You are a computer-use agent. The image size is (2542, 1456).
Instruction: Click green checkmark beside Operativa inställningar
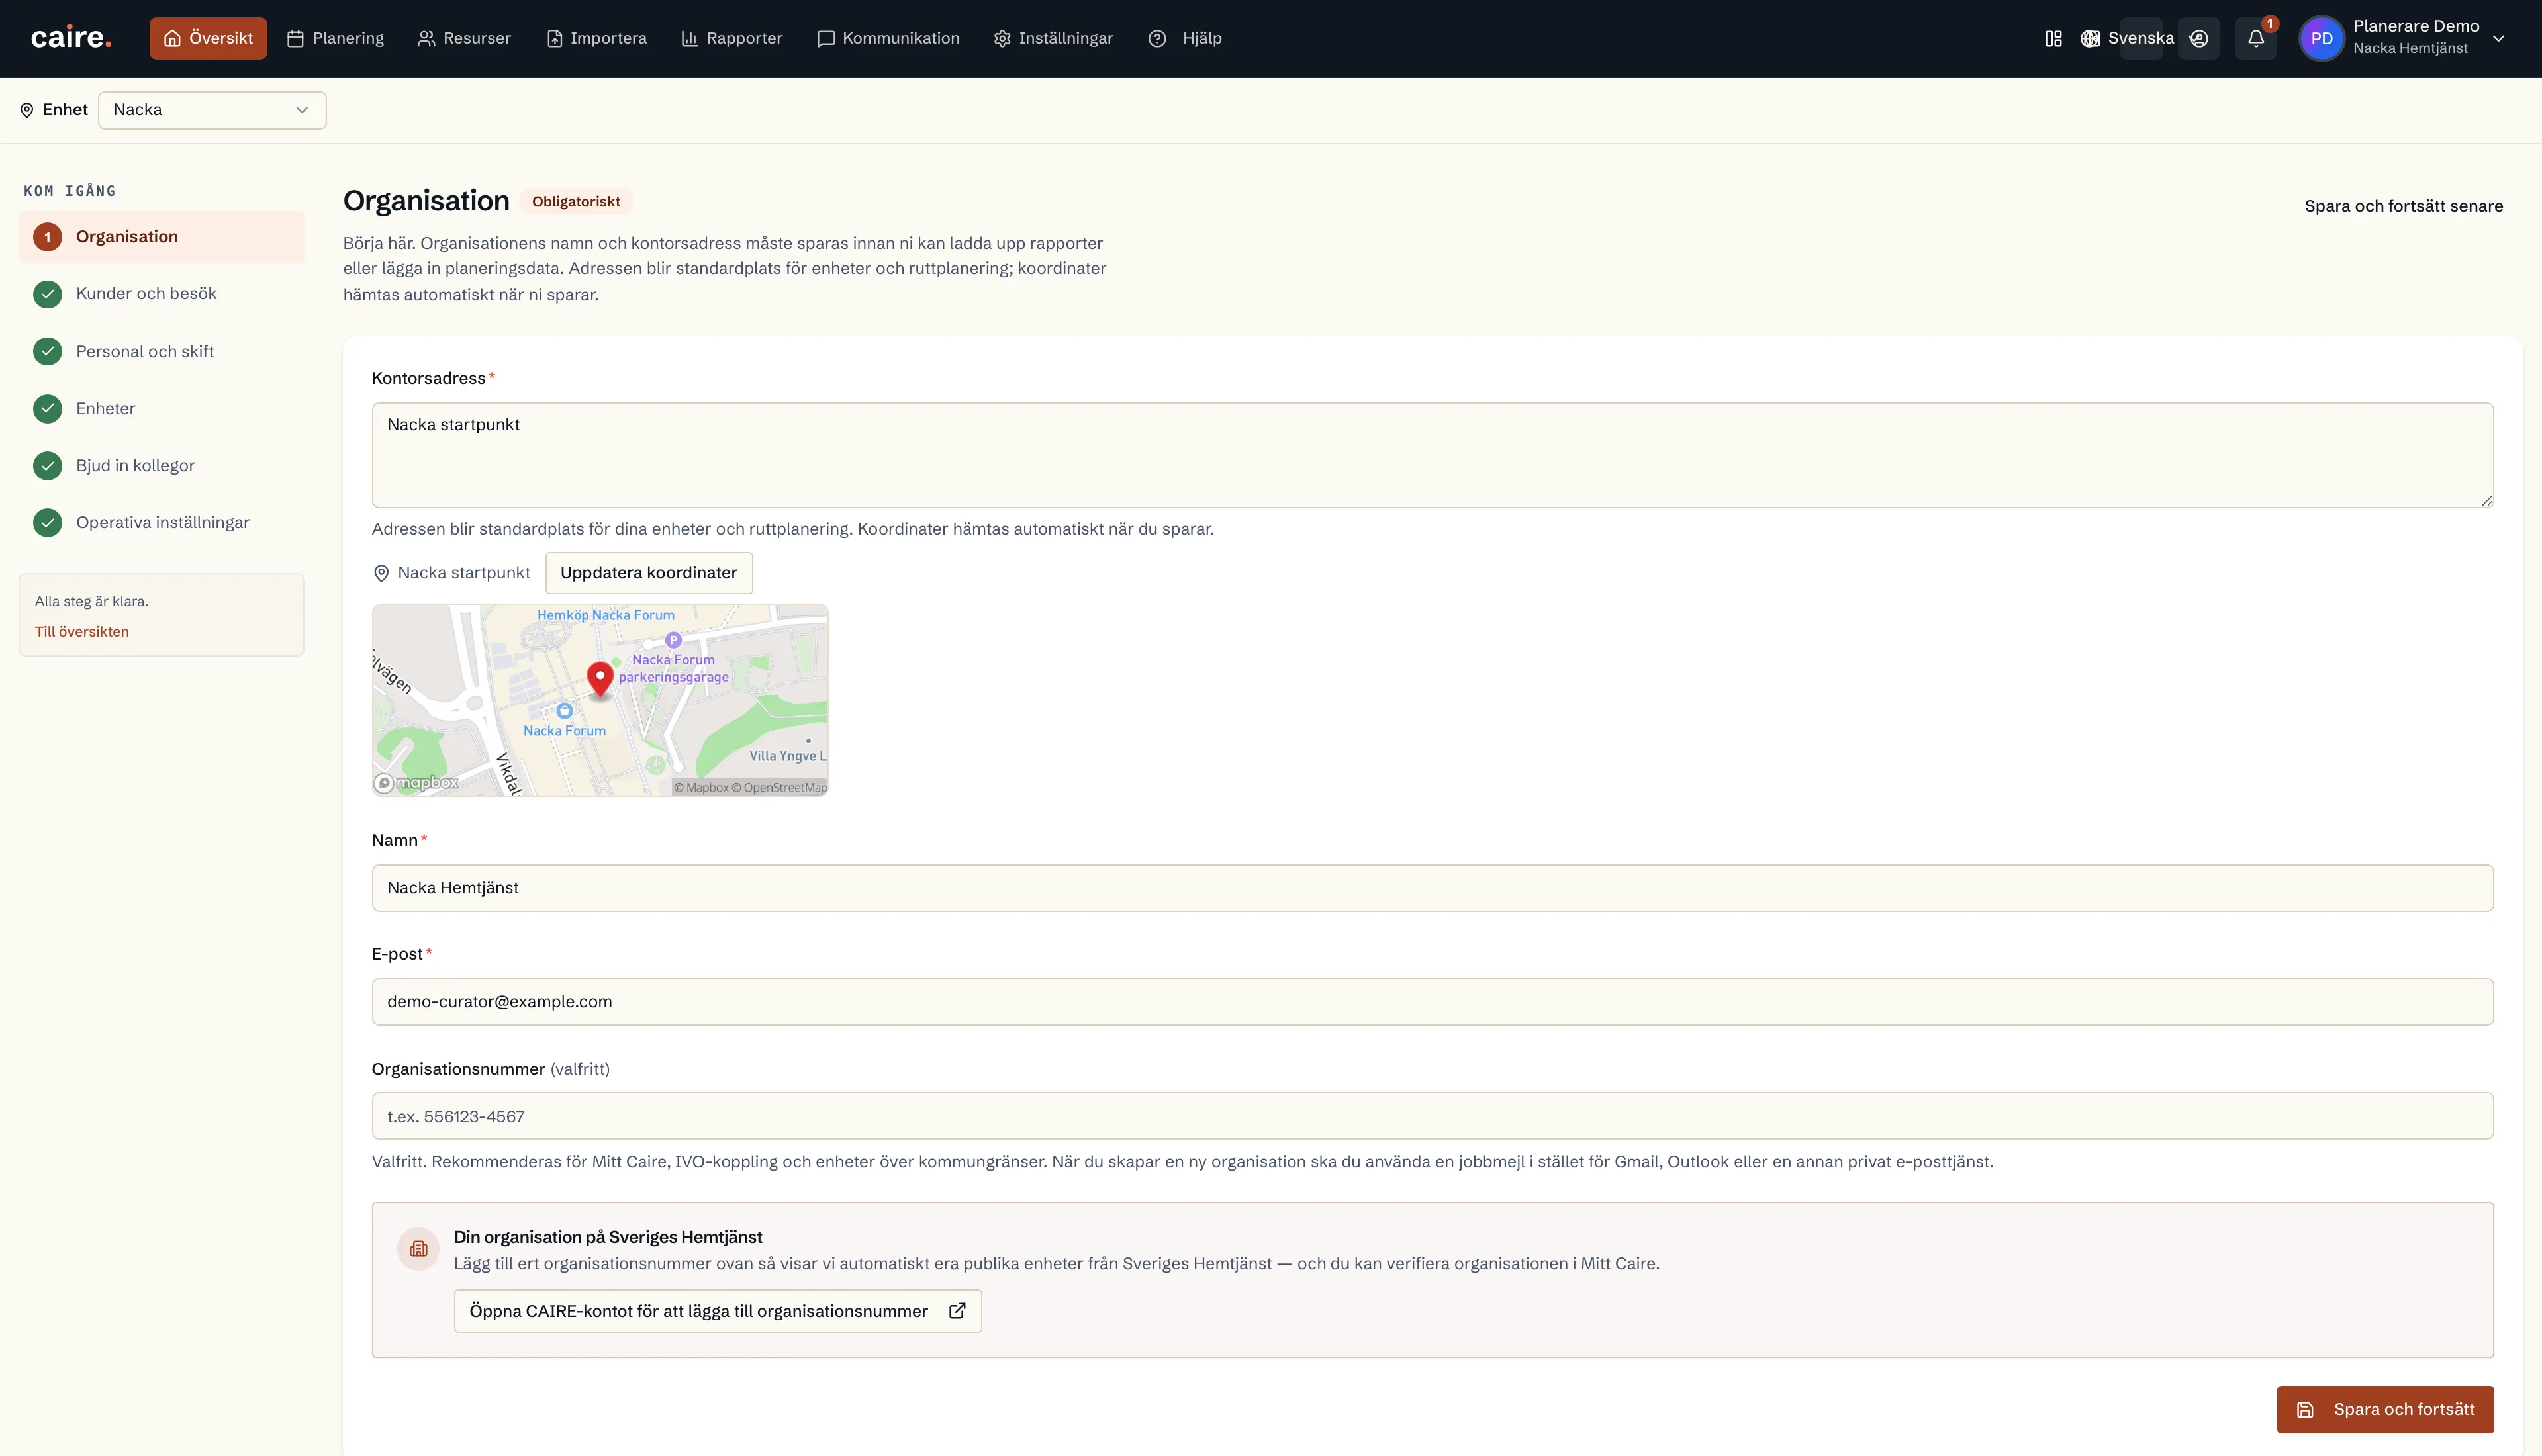click(47, 523)
